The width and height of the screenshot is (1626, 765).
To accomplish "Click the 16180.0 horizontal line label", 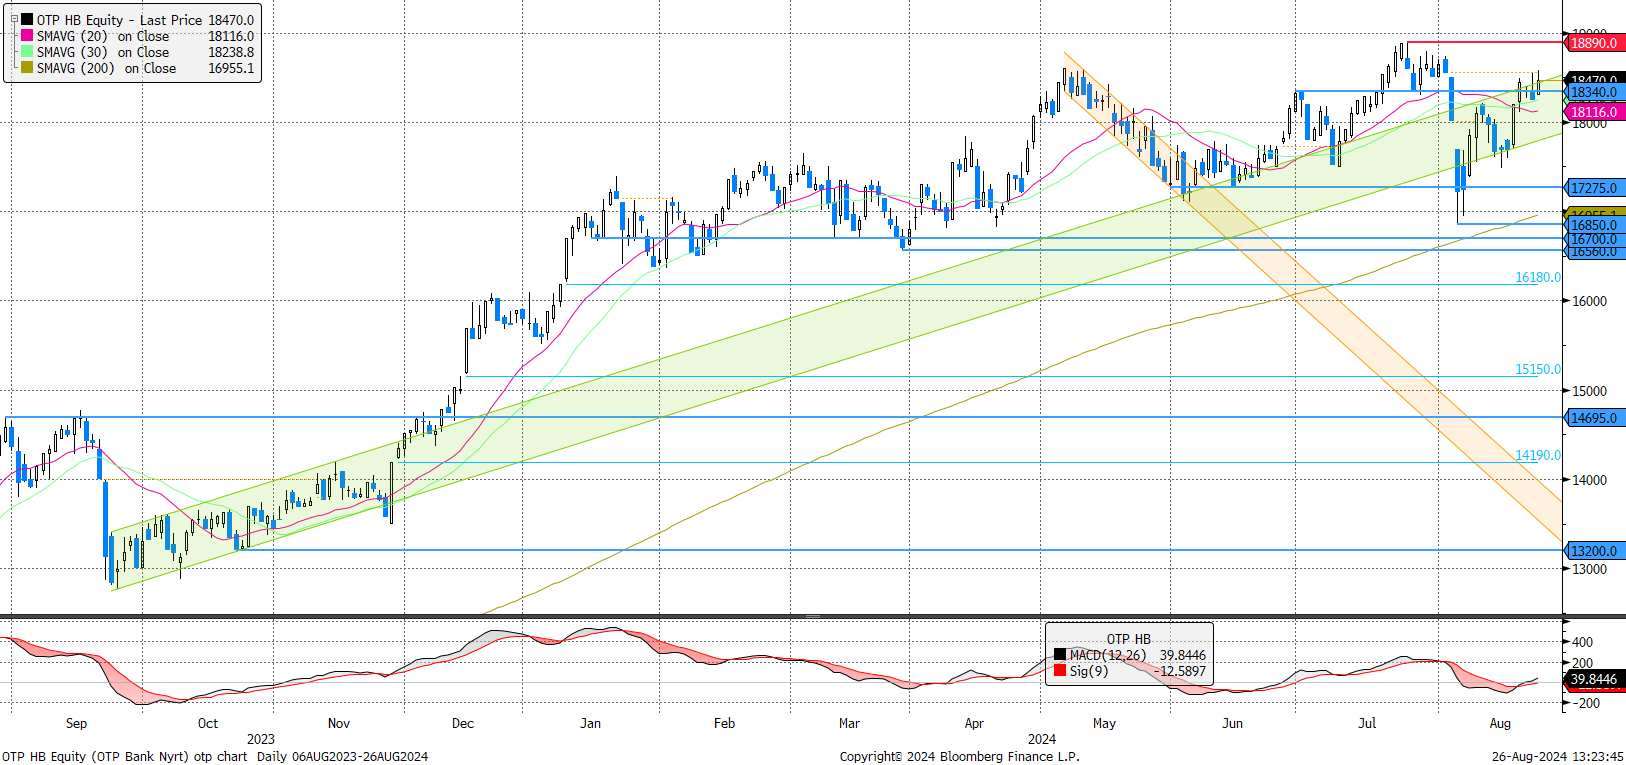I will pos(1538,277).
